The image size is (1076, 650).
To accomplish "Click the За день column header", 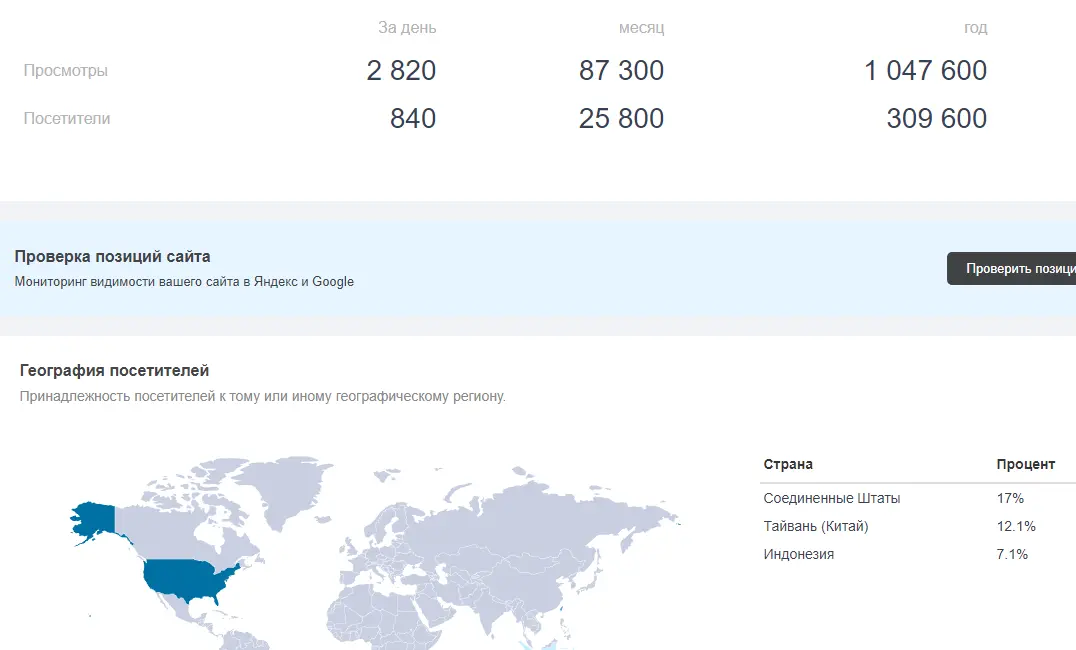I will coord(407,27).
